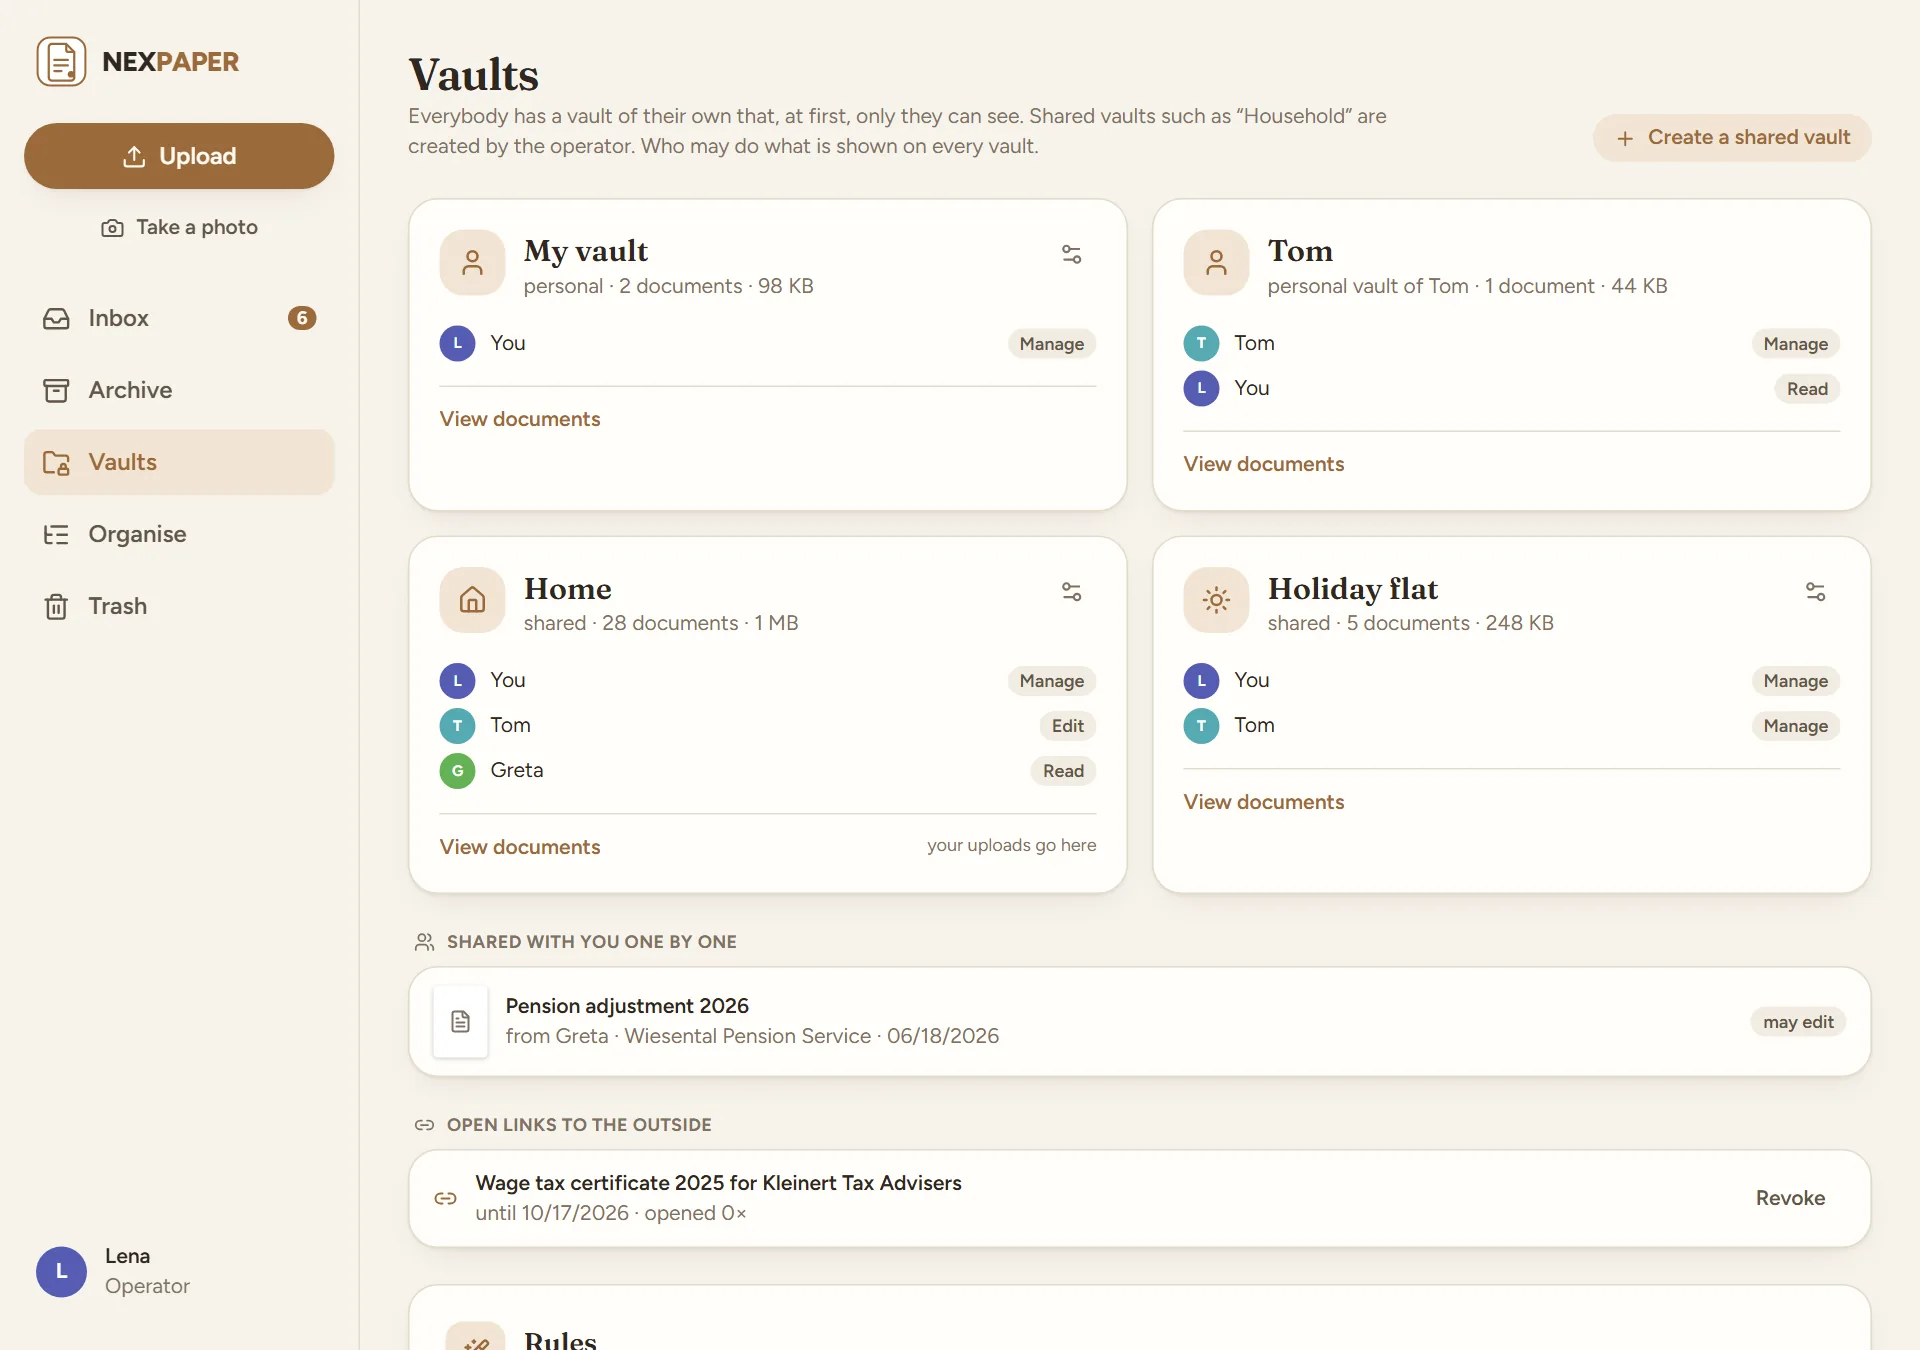Click the may edit badge on Pension adjustment
Viewport: 1920px width, 1350px height.
1798,1022
